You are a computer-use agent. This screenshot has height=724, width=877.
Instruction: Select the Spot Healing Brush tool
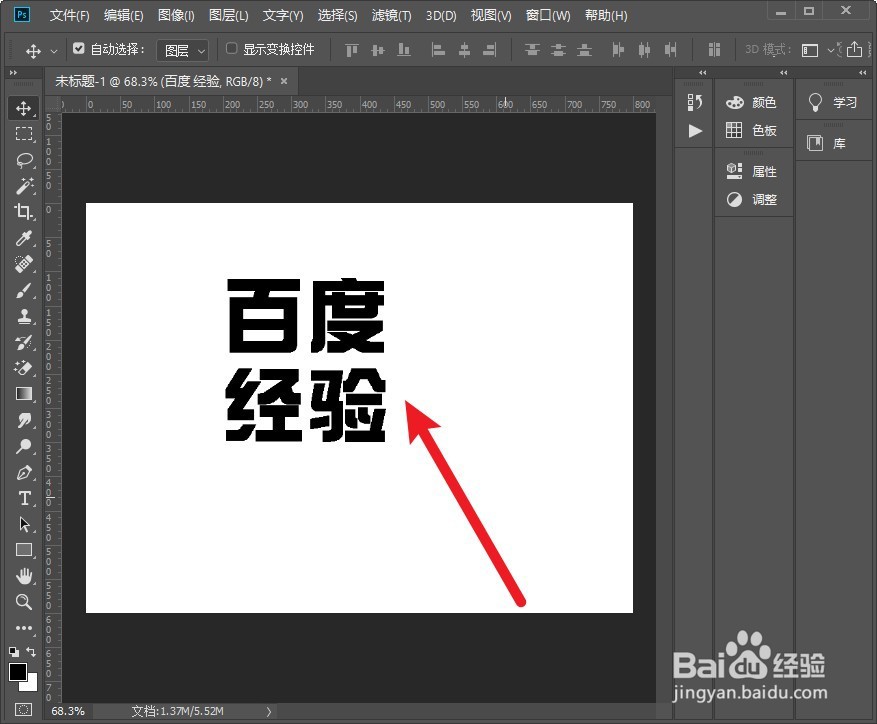(x=23, y=264)
